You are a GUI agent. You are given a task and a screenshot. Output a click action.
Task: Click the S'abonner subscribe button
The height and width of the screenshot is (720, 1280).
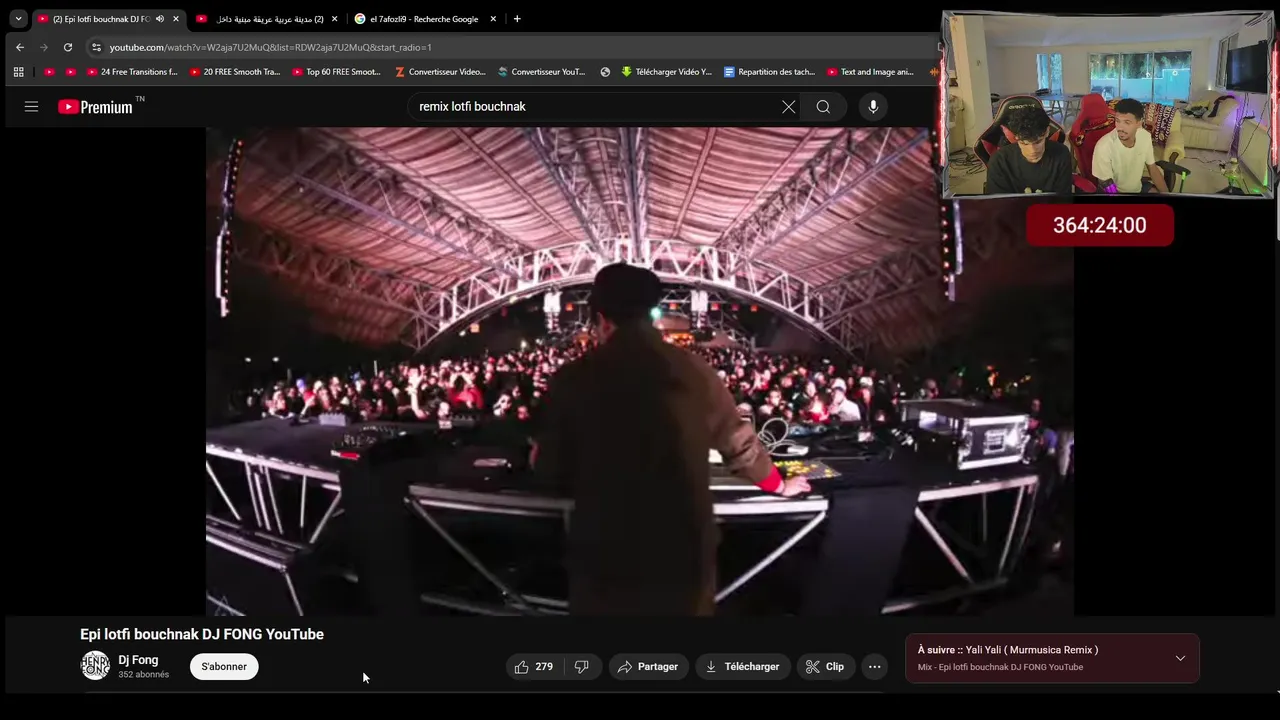pos(224,667)
